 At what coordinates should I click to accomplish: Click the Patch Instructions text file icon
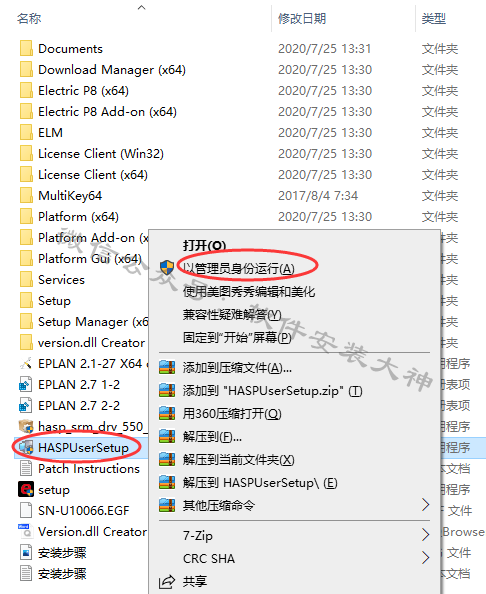(26, 469)
